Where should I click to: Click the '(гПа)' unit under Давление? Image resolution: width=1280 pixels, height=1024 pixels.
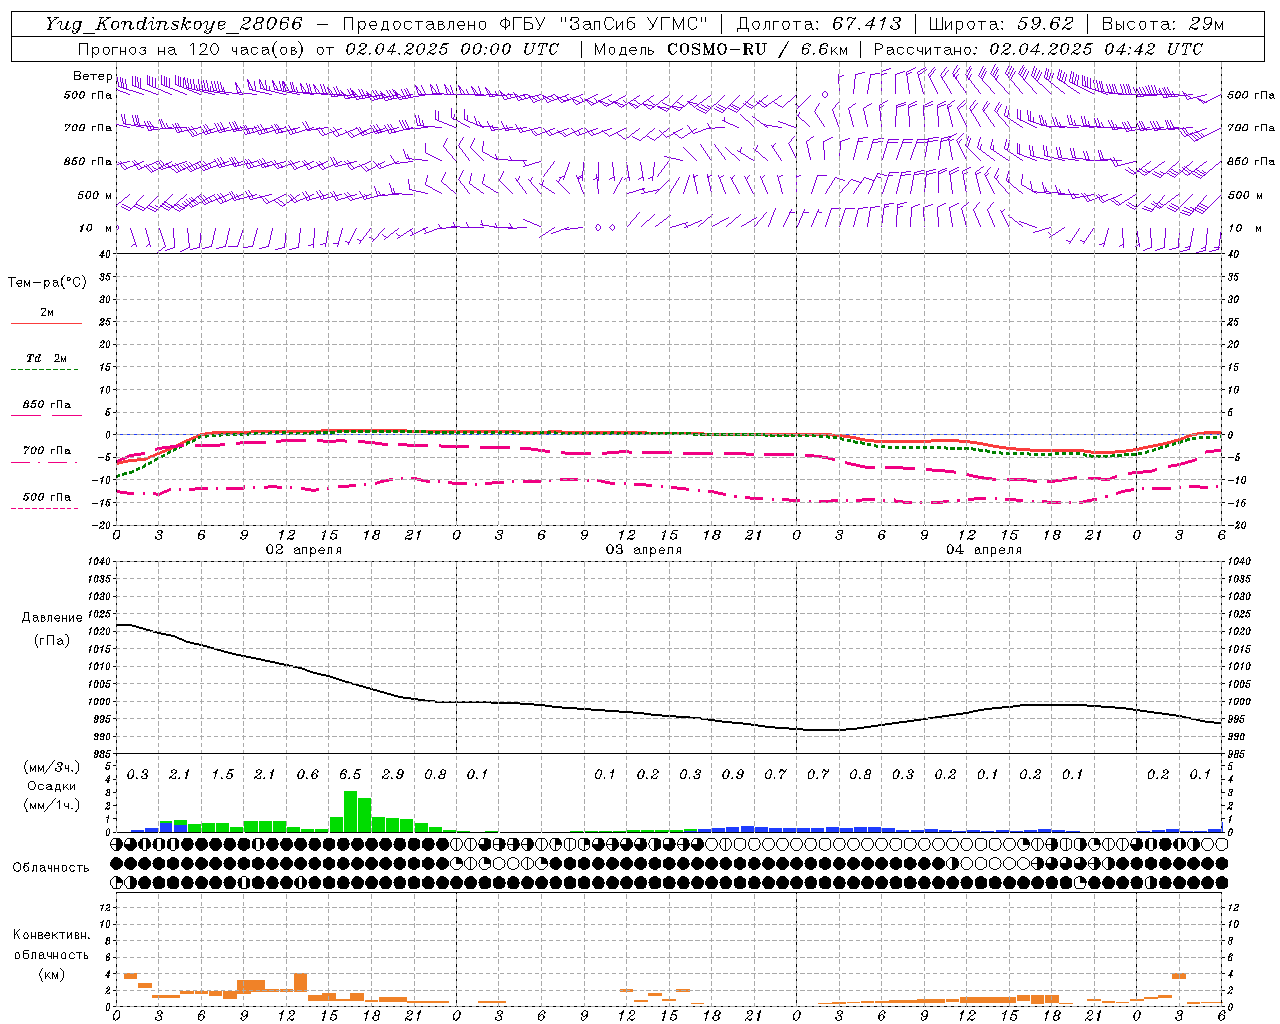click(x=52, y=641)
